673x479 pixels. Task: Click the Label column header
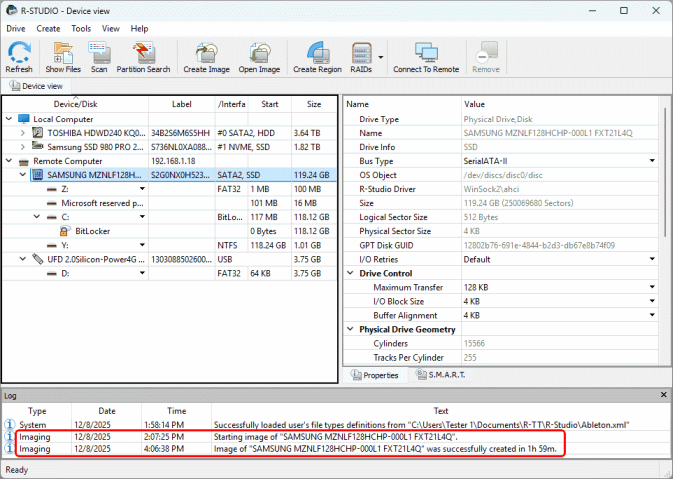(181, 104)
